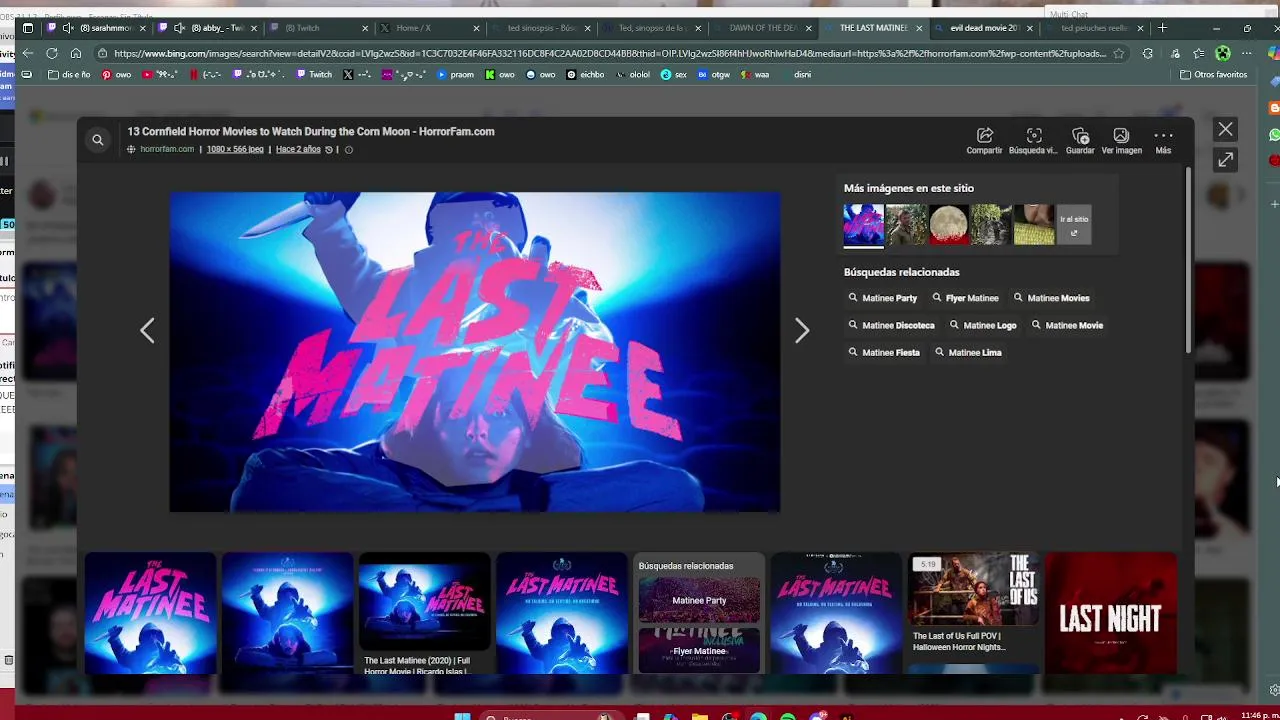
Task: Open the ololol bookmark
Action: click(x=632, y=74)
